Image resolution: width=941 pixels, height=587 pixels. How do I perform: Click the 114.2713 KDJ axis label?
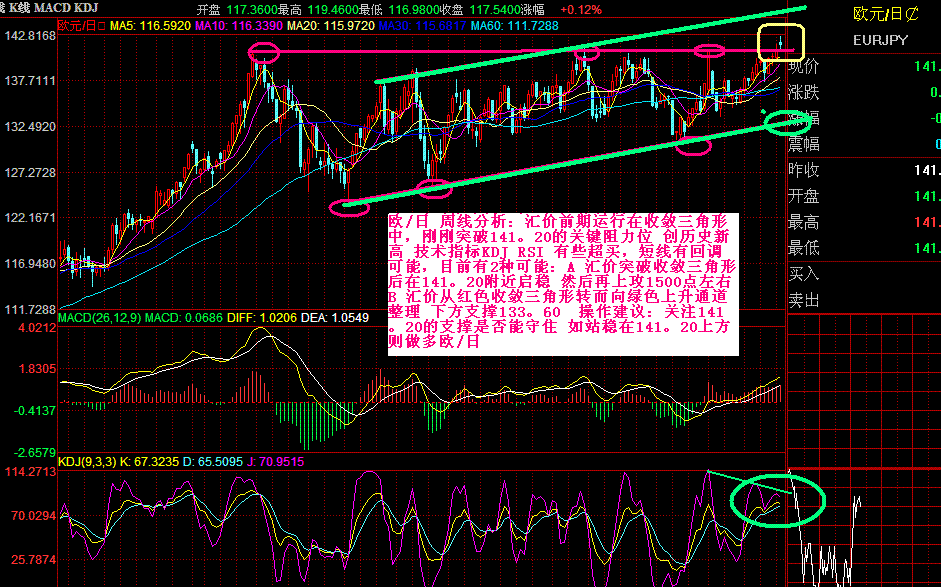pos(30,471)
